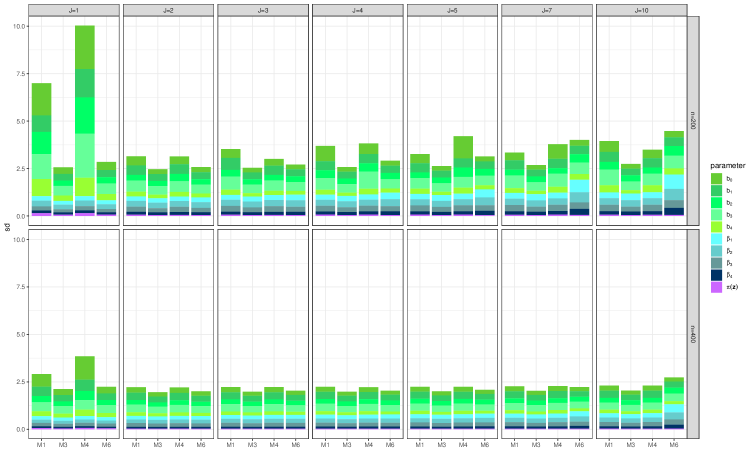Select the J=10 facet strip header
The height and width of the screenshot is (452, 753).
point(642,11)
